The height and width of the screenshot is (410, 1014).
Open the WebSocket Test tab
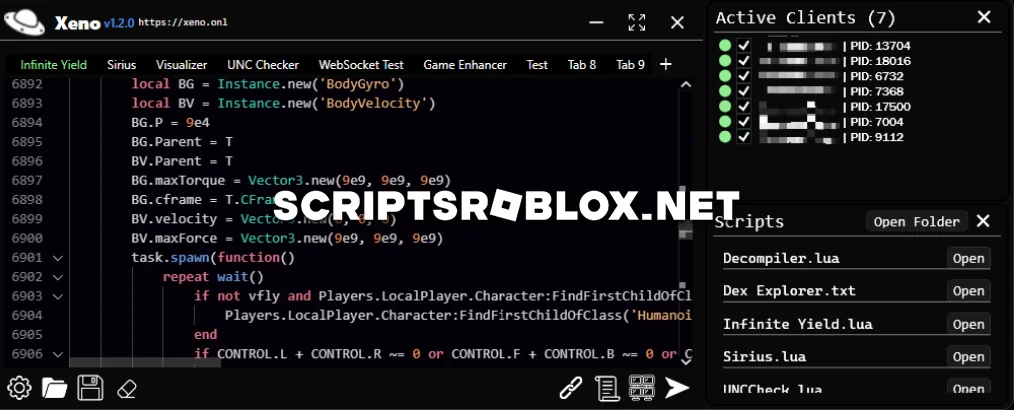[361, 65]
